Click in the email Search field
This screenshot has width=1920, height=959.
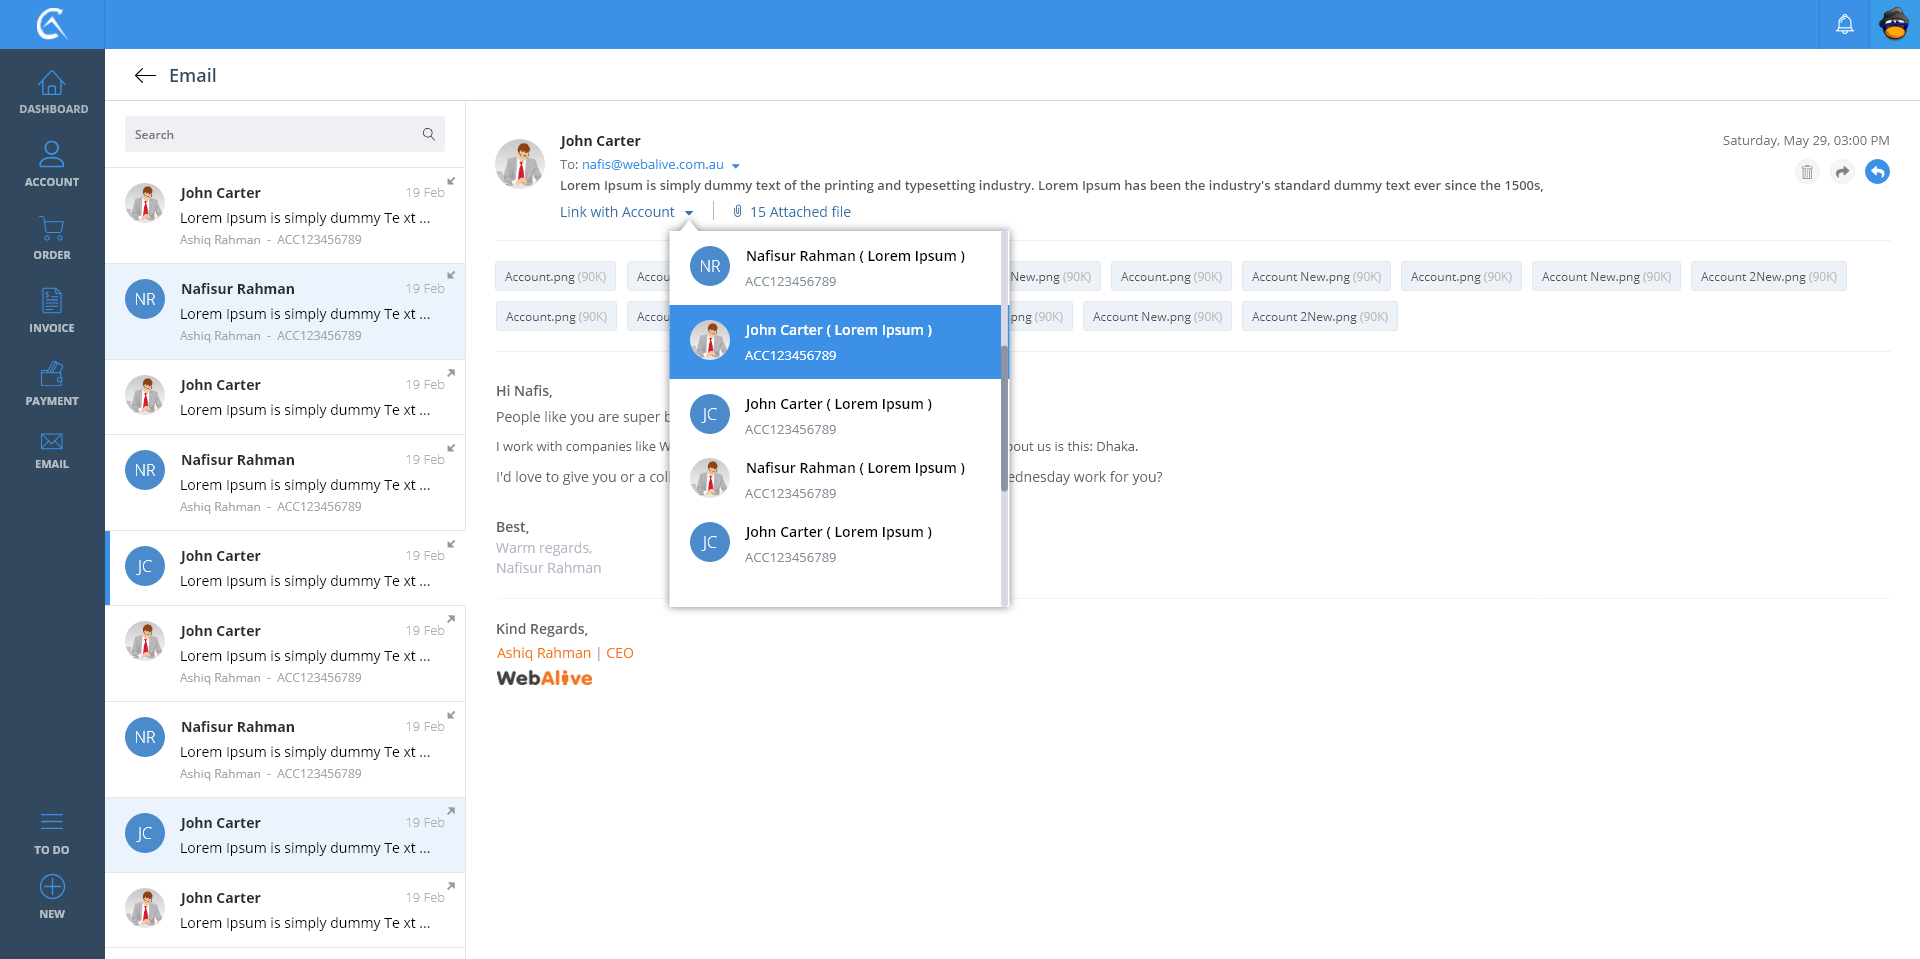[x=275, y=135]
